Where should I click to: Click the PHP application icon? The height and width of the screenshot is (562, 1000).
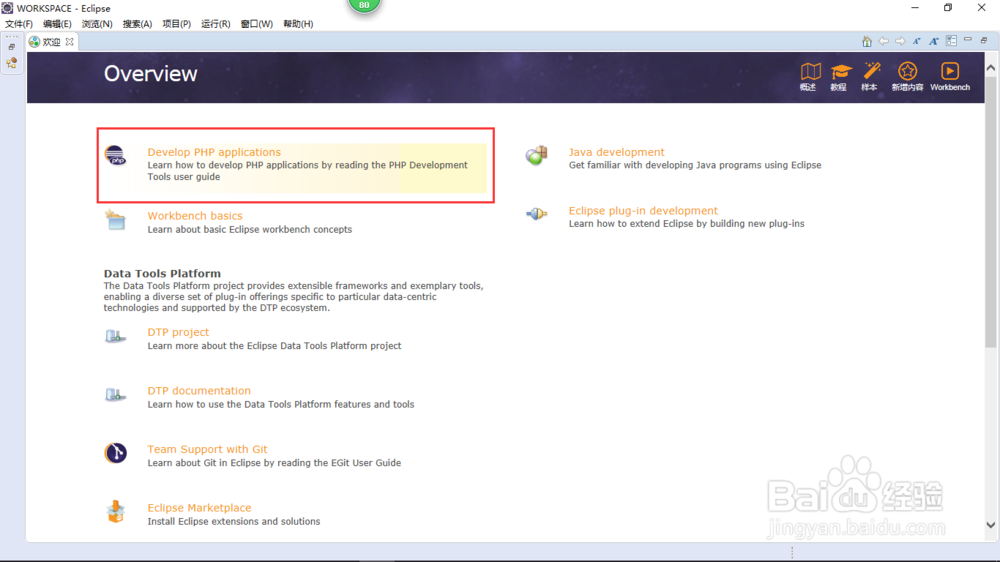(115, 155)
